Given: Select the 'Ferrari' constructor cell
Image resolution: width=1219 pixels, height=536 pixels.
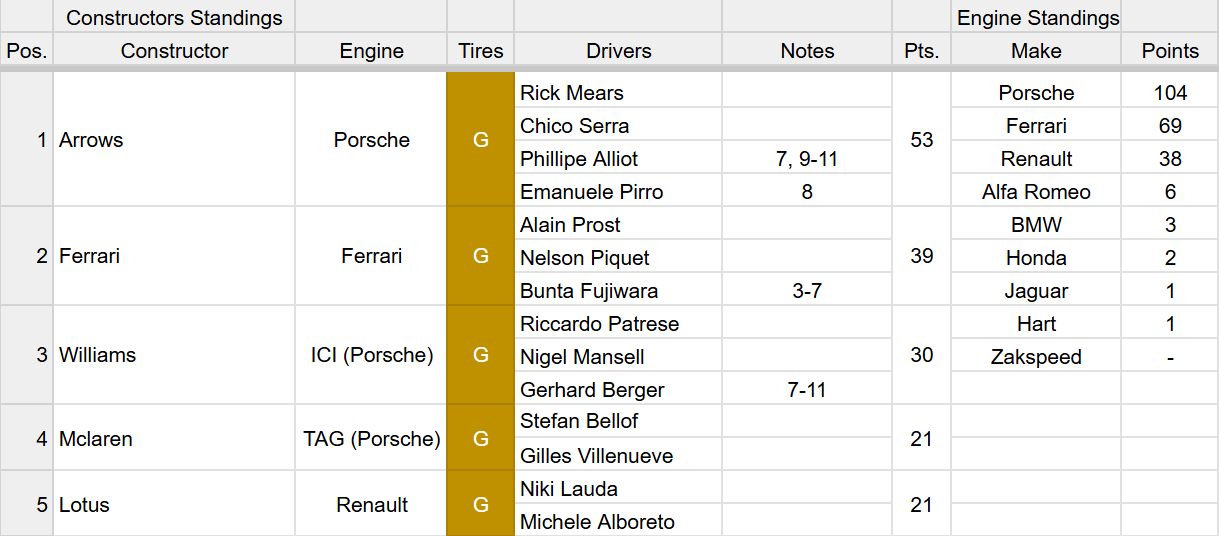Looking at the screenshot, I should coord(174,256).
